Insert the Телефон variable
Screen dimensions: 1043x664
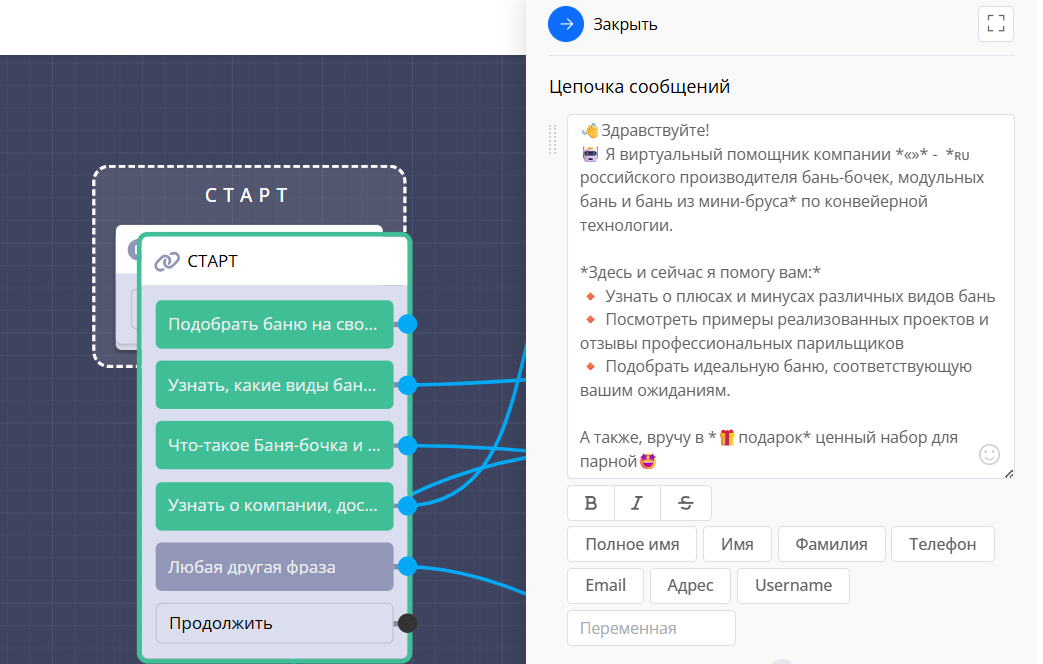pyautogui.click(x=942, y=545)
